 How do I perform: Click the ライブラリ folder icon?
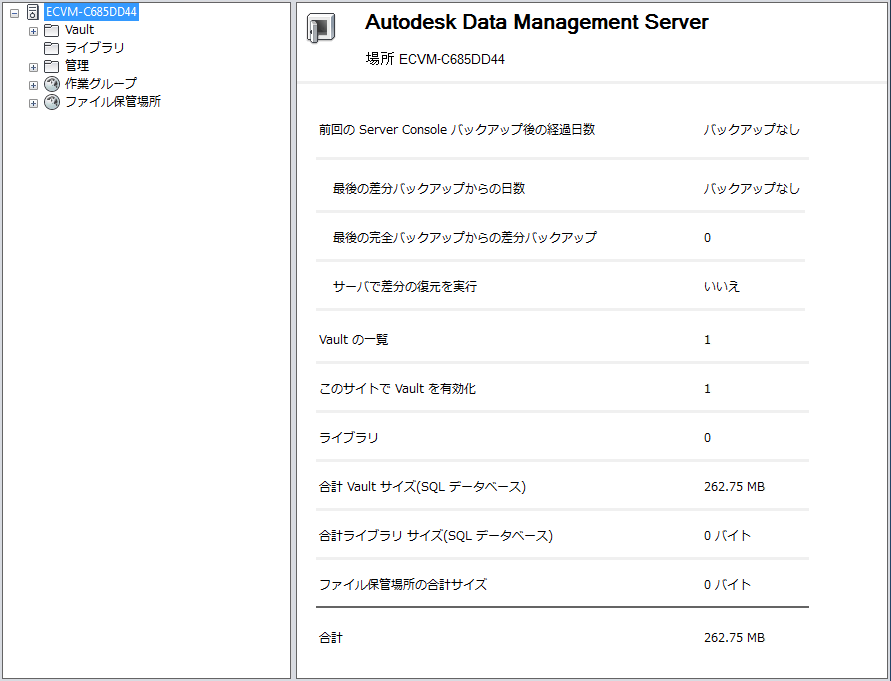point(52,48)
